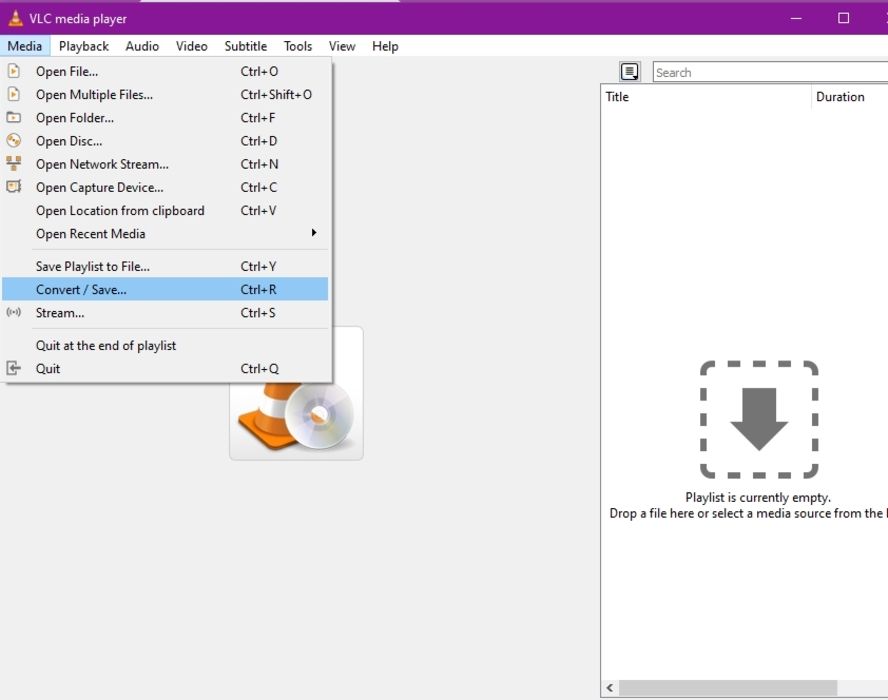The height and width of the screenshot is (700, 888).
Task: Select Open File... from Media menu
Action: tap(165, 71)
